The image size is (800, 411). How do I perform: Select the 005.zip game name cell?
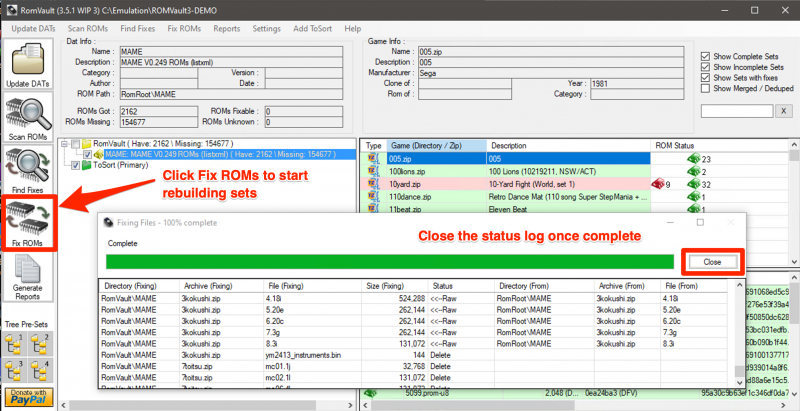[x=437, y=159]
